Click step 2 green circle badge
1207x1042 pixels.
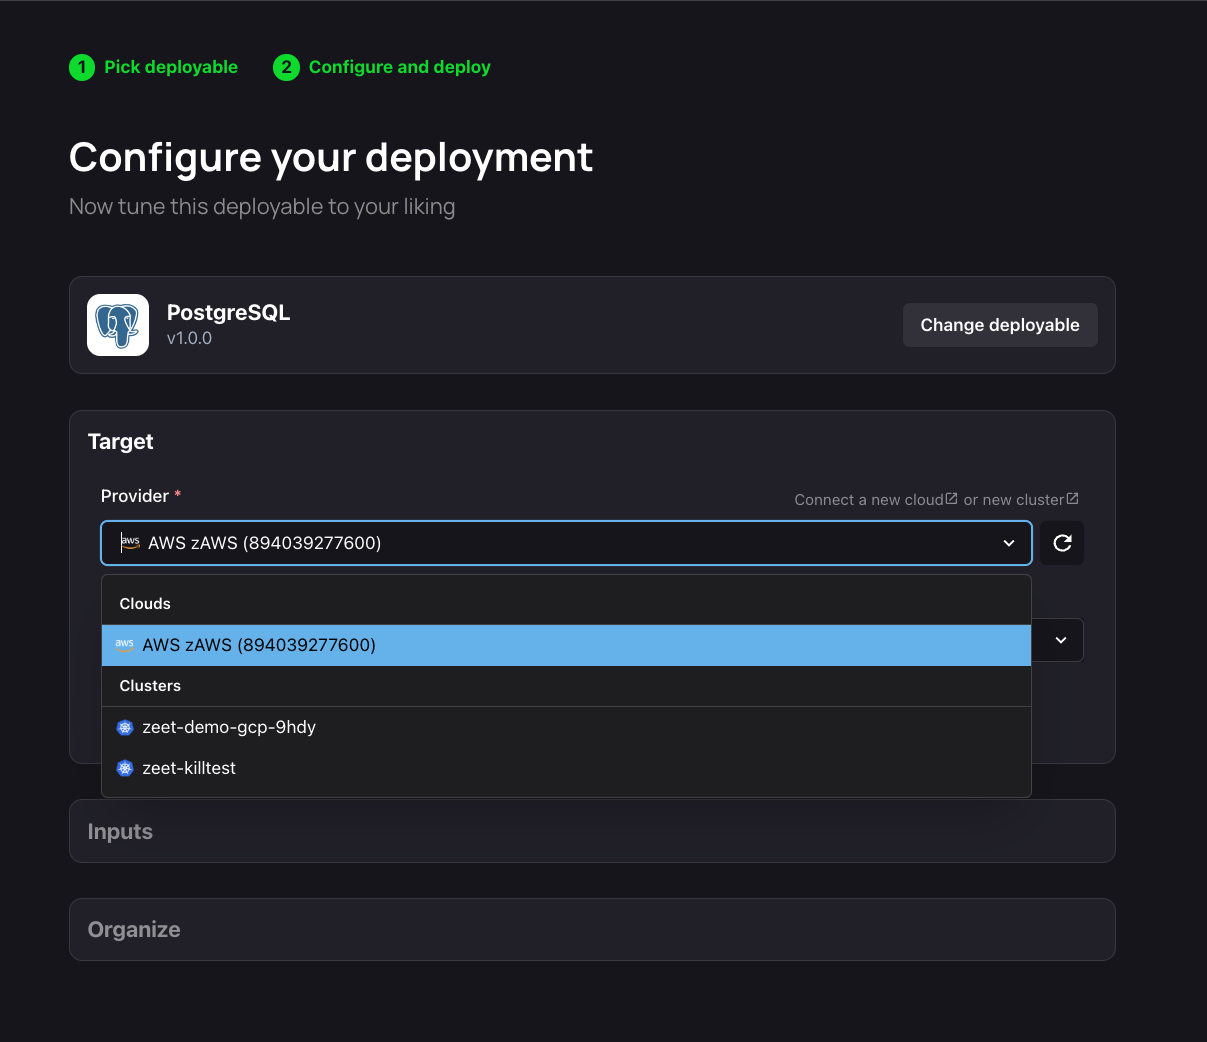coord(286,67)
